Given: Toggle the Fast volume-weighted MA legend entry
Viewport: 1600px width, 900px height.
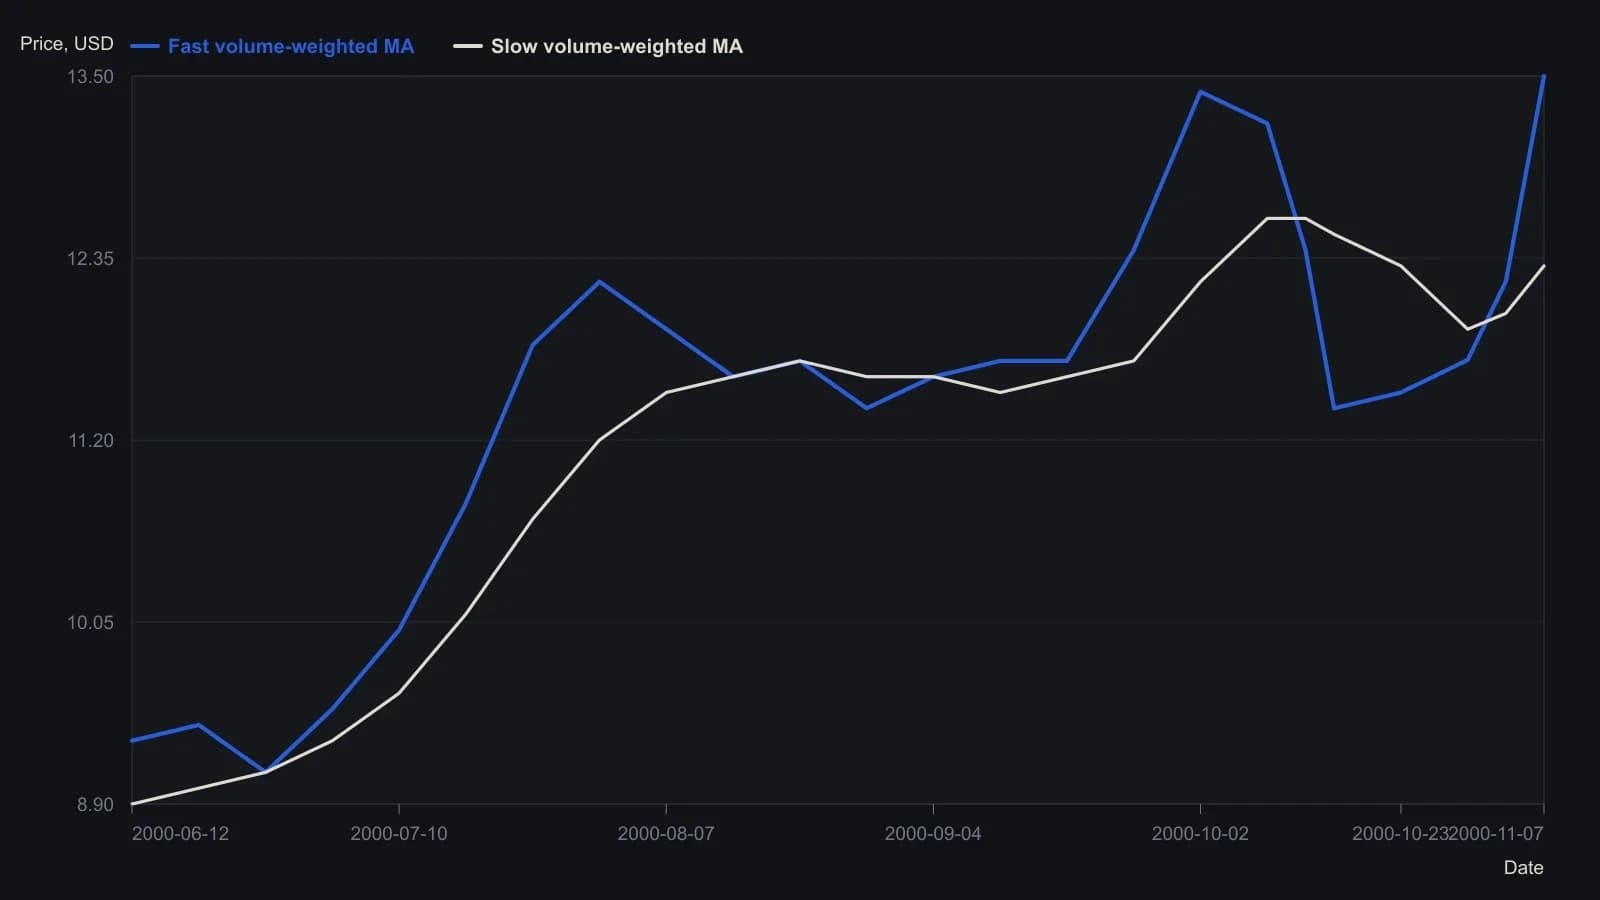Looking at the screenshot, I should (x=272, y=46).
